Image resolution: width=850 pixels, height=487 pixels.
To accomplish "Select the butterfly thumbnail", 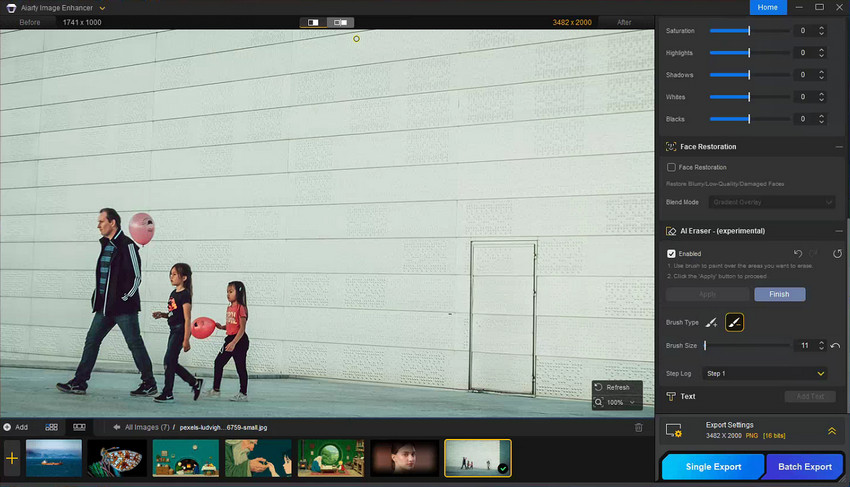I will pos(117,458).
